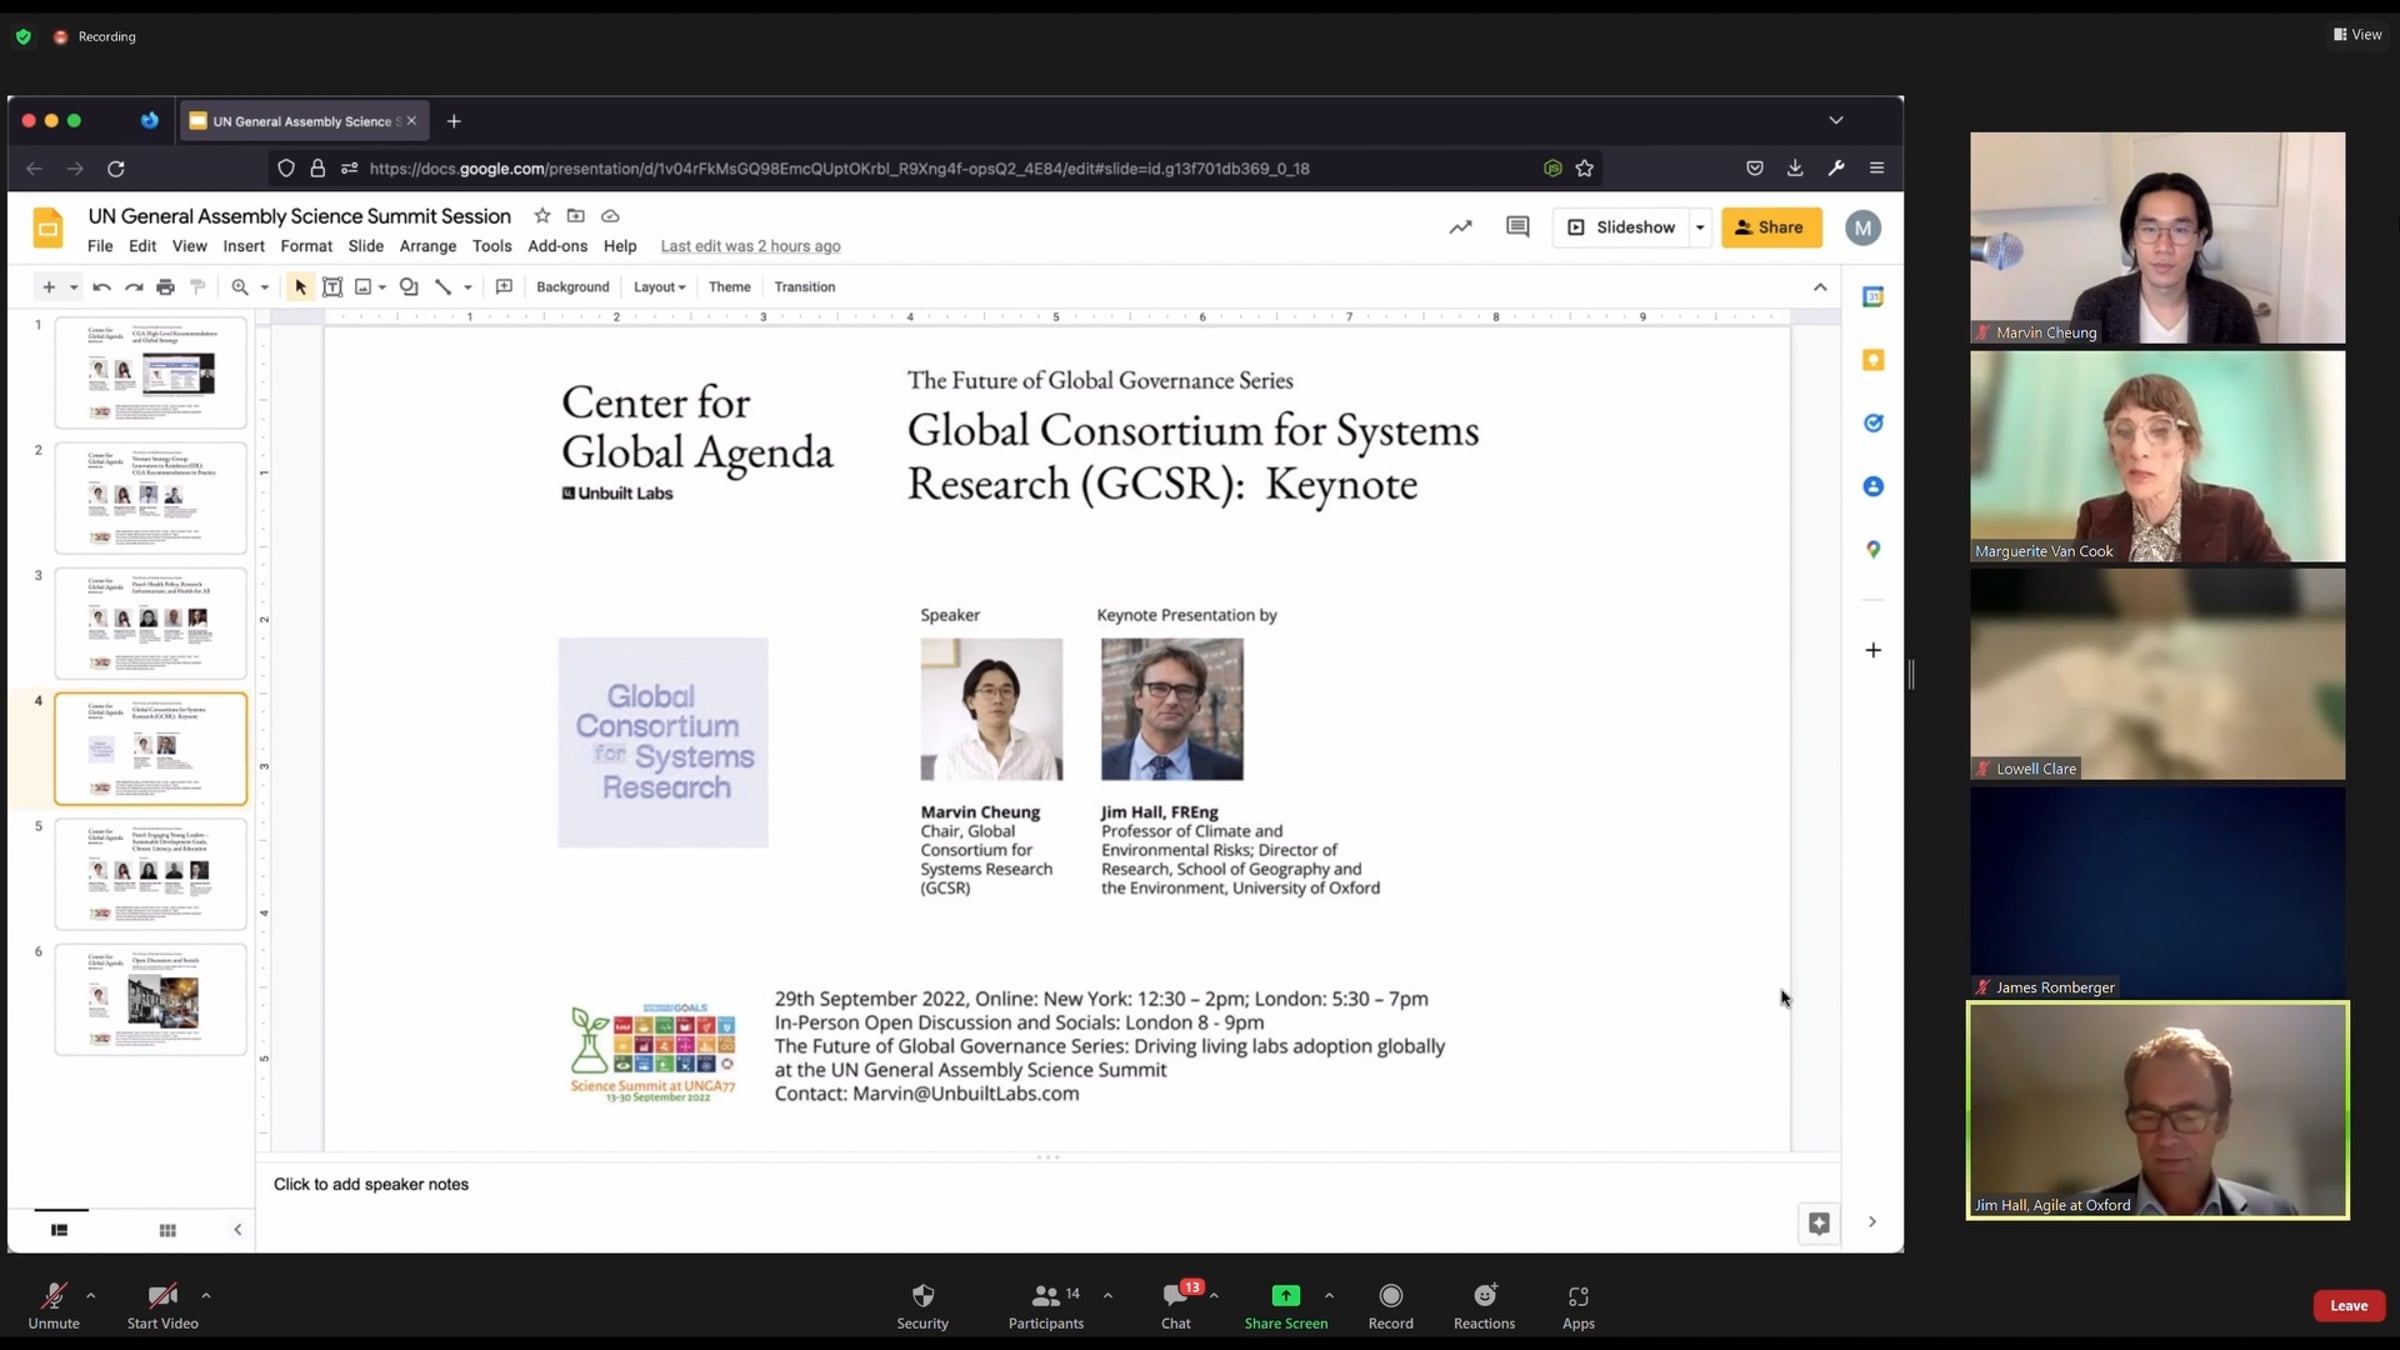Open the Theme panel

point(729,287)
